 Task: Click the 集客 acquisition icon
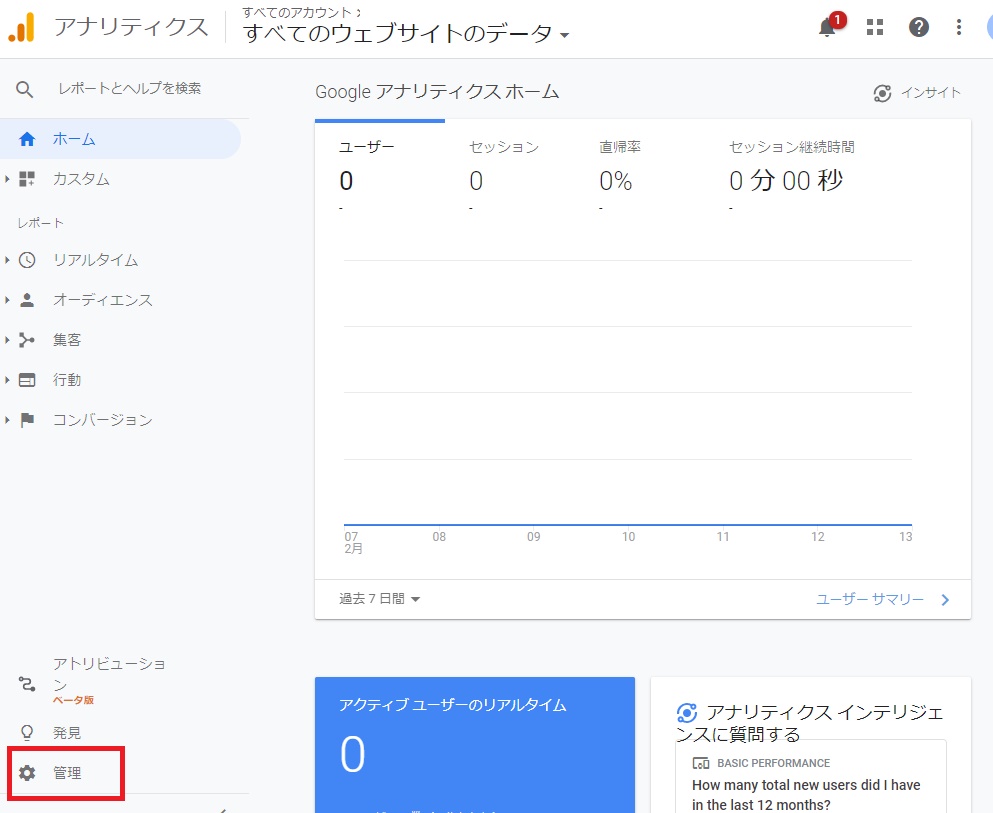[27, 340]
